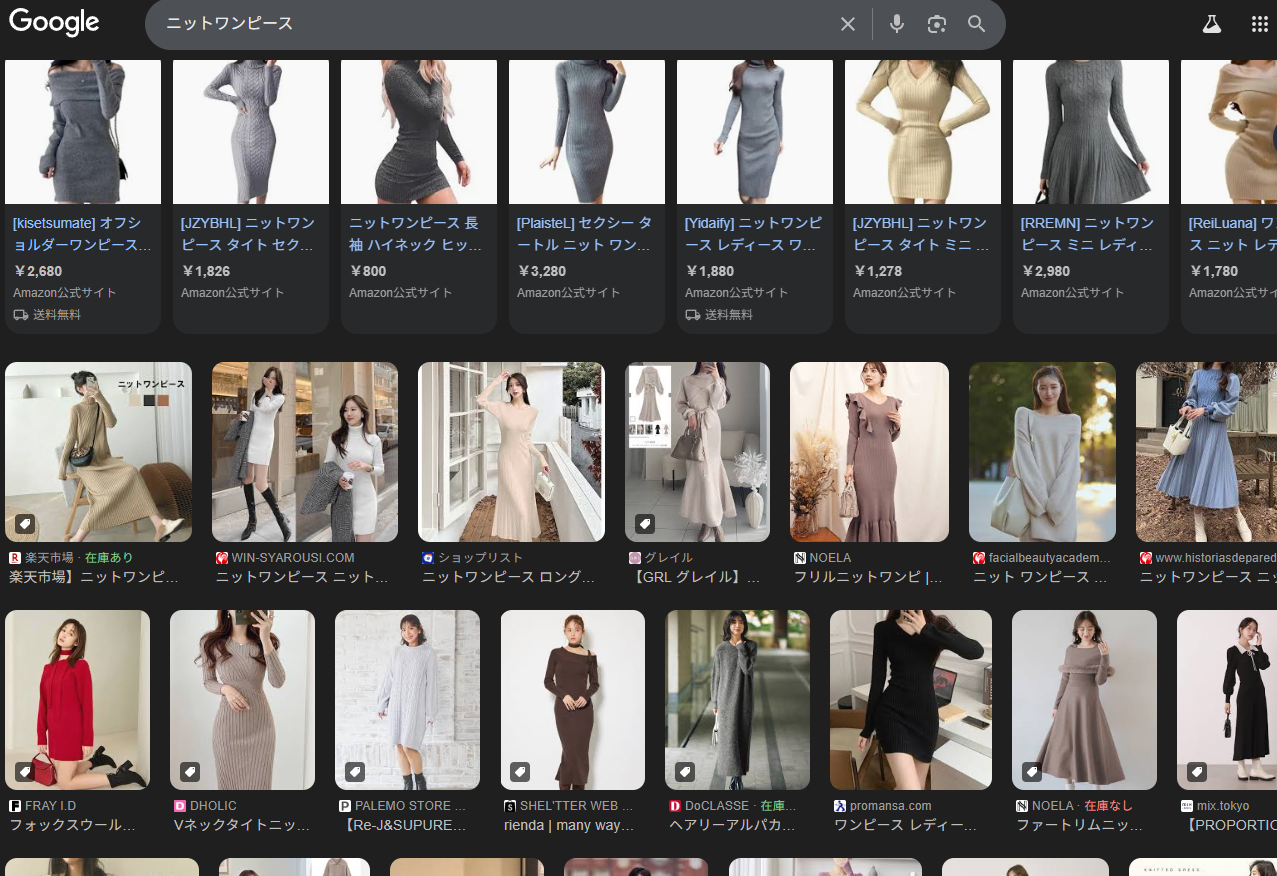
Task: Click the magnifying glass search button
Action: pos(976,24)
